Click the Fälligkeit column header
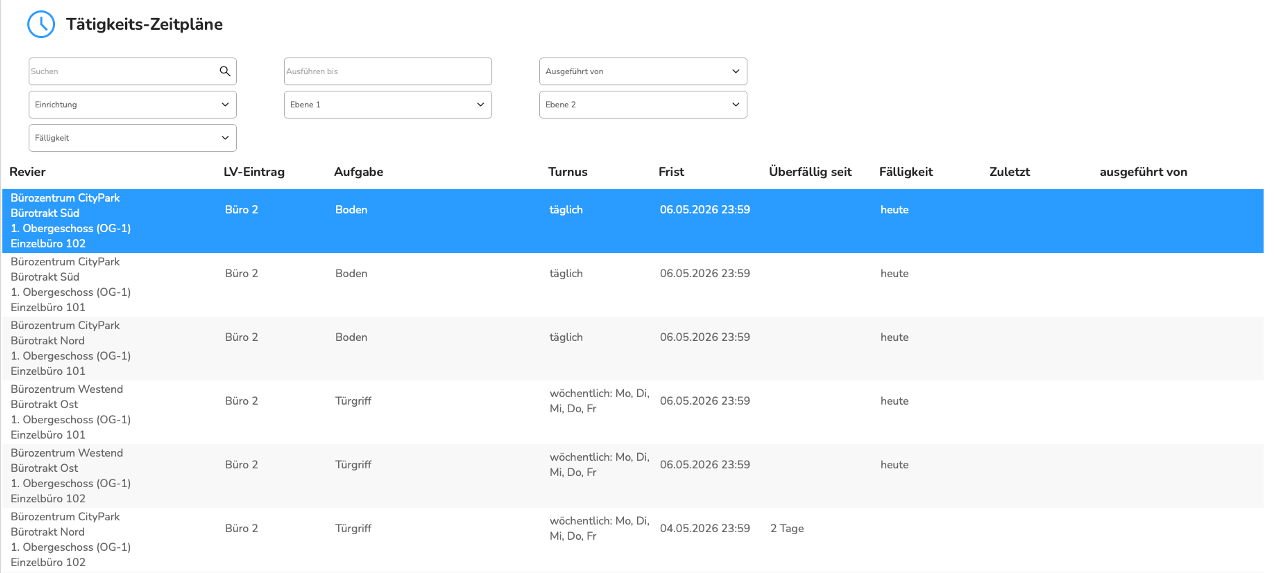The height and width of the screenshot is (573, 1274). pos(906,172)
